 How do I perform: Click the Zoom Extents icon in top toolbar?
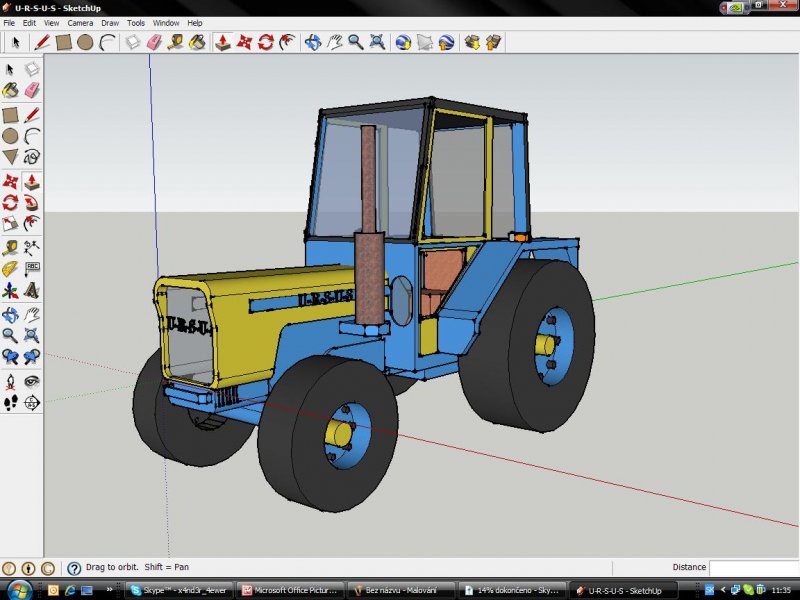[377, 42]
